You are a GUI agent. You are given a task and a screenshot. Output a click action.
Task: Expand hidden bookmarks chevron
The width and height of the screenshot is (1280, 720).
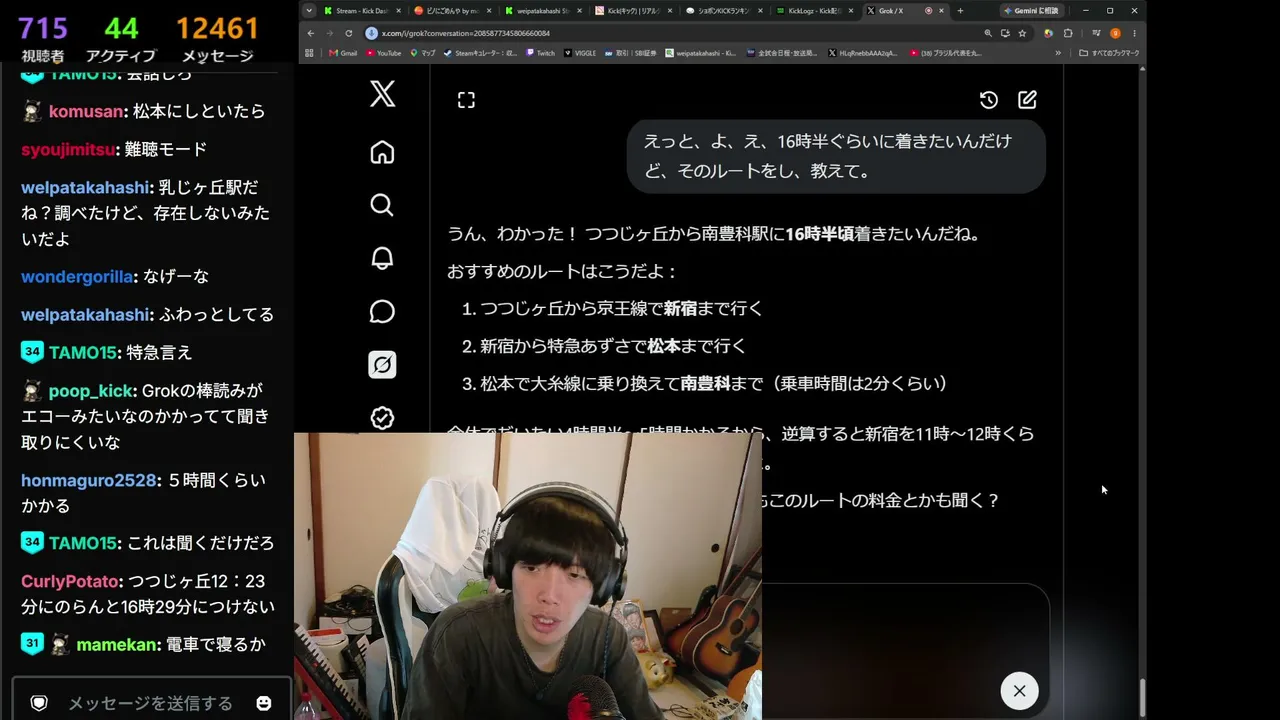click(x=1058, y=53)
